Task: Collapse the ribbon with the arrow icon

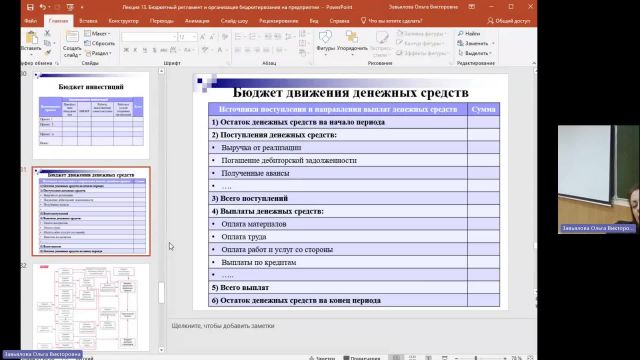Action: (533, 63)
